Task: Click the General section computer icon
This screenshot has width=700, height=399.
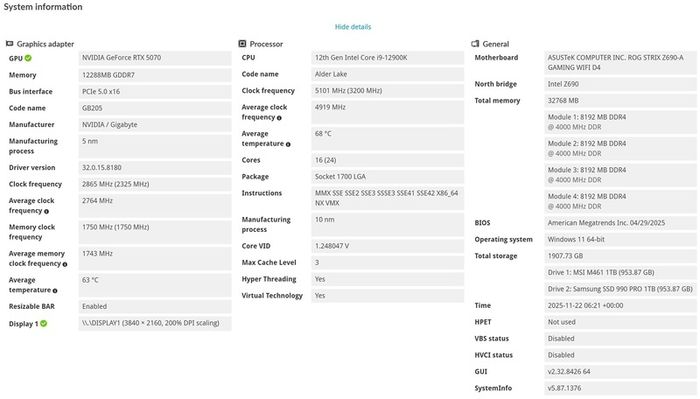Action: click(x=475, y=44)
